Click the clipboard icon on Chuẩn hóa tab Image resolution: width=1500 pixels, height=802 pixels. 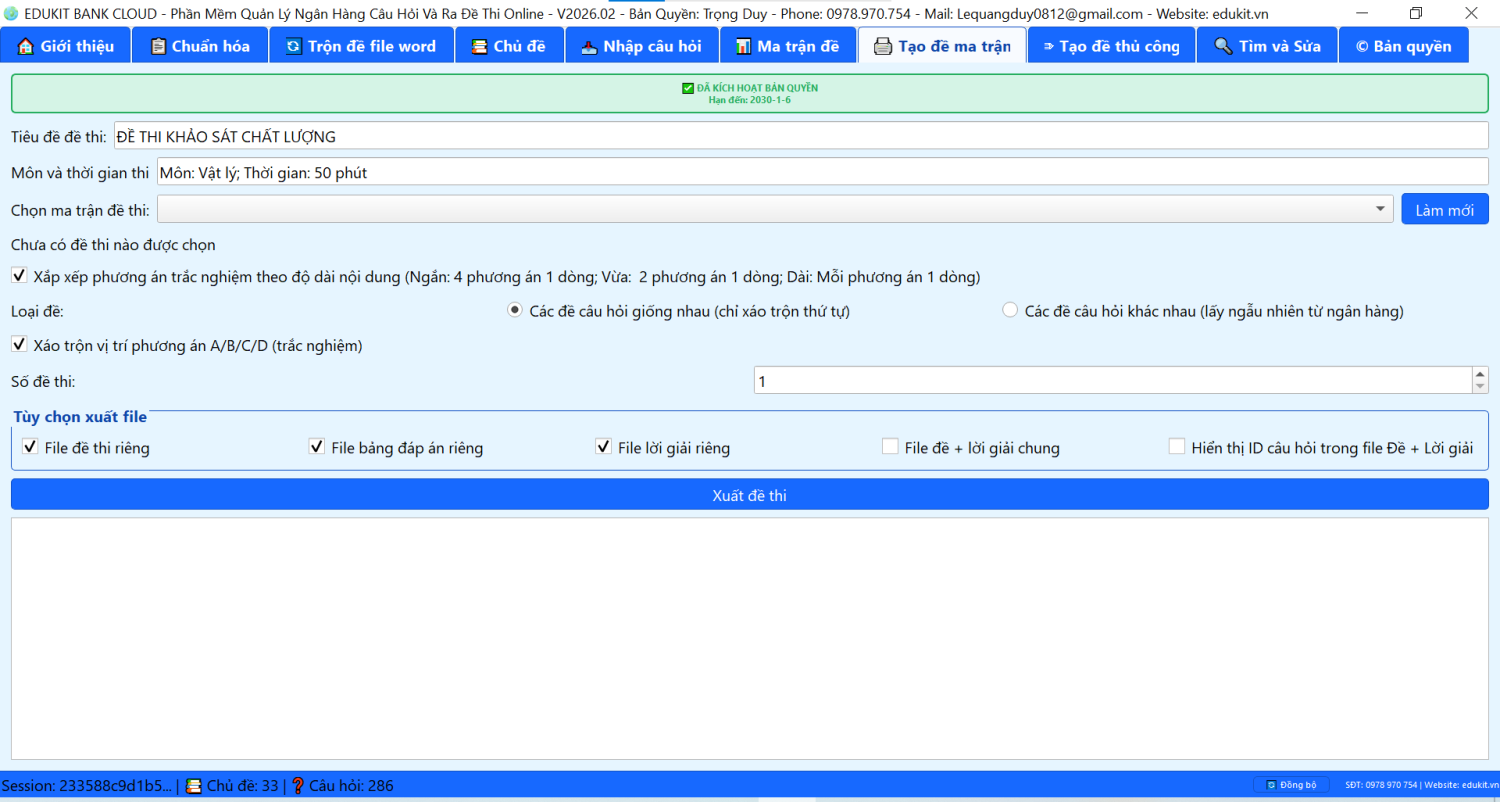tap(158, 47)
